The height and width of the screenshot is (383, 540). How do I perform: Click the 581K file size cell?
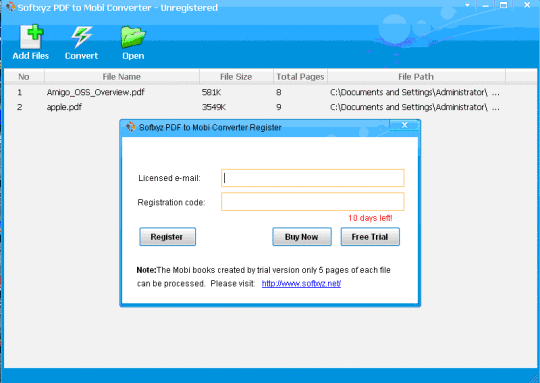coord(211,92)
